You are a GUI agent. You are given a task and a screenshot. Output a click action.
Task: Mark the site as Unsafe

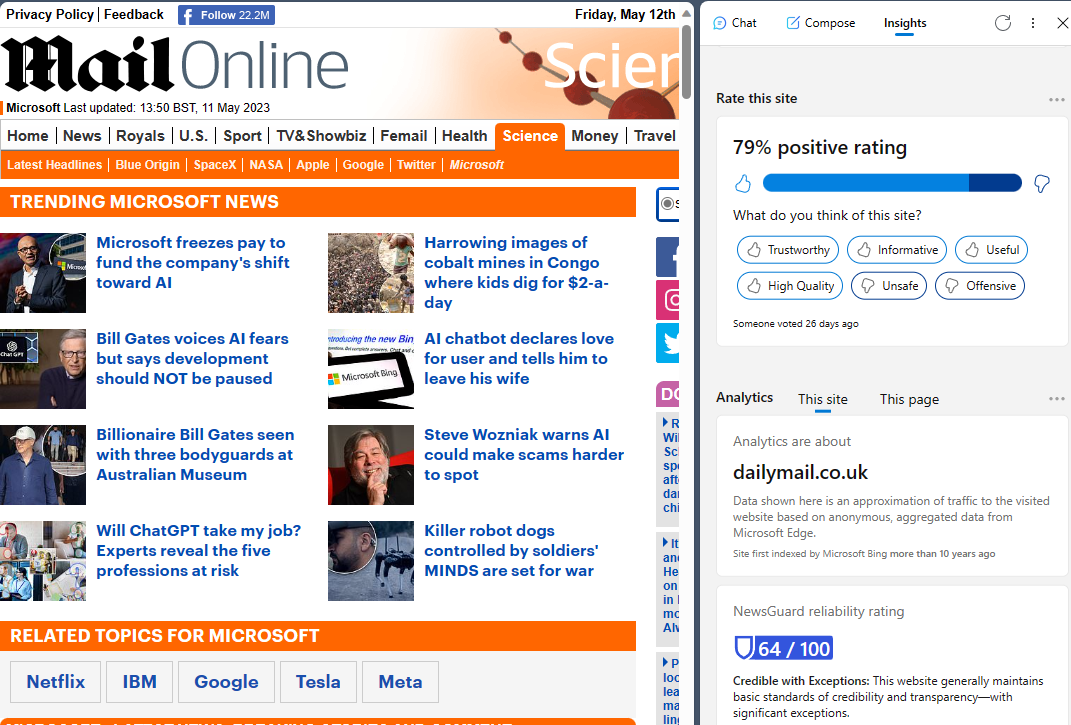point(889,286)
